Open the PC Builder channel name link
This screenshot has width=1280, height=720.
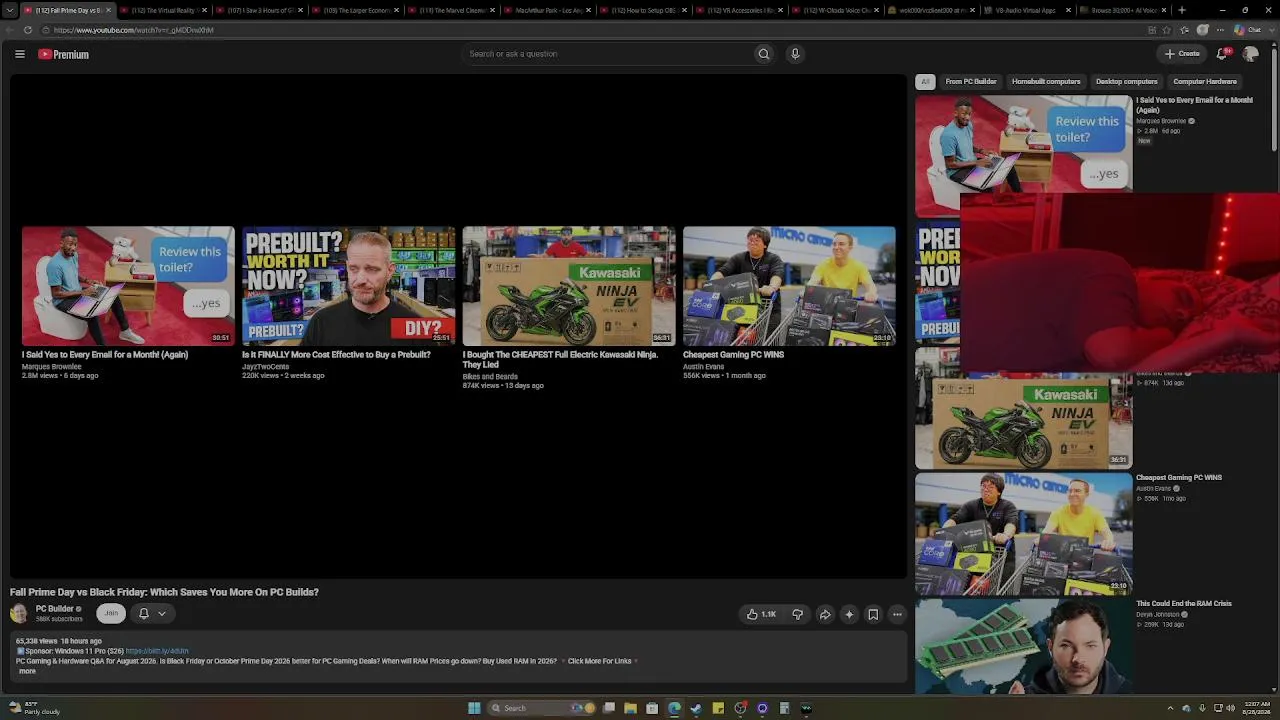tap(55, 609)
